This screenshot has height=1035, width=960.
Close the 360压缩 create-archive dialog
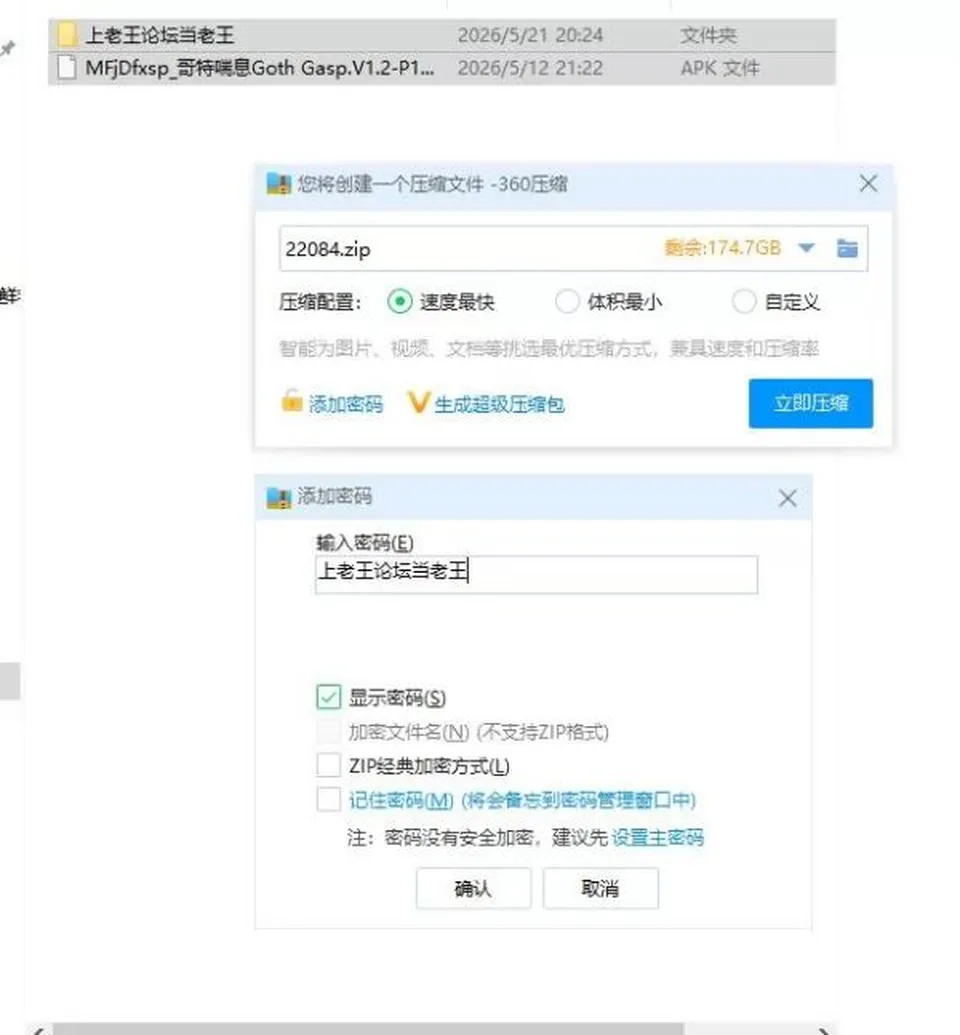point(868,184)
